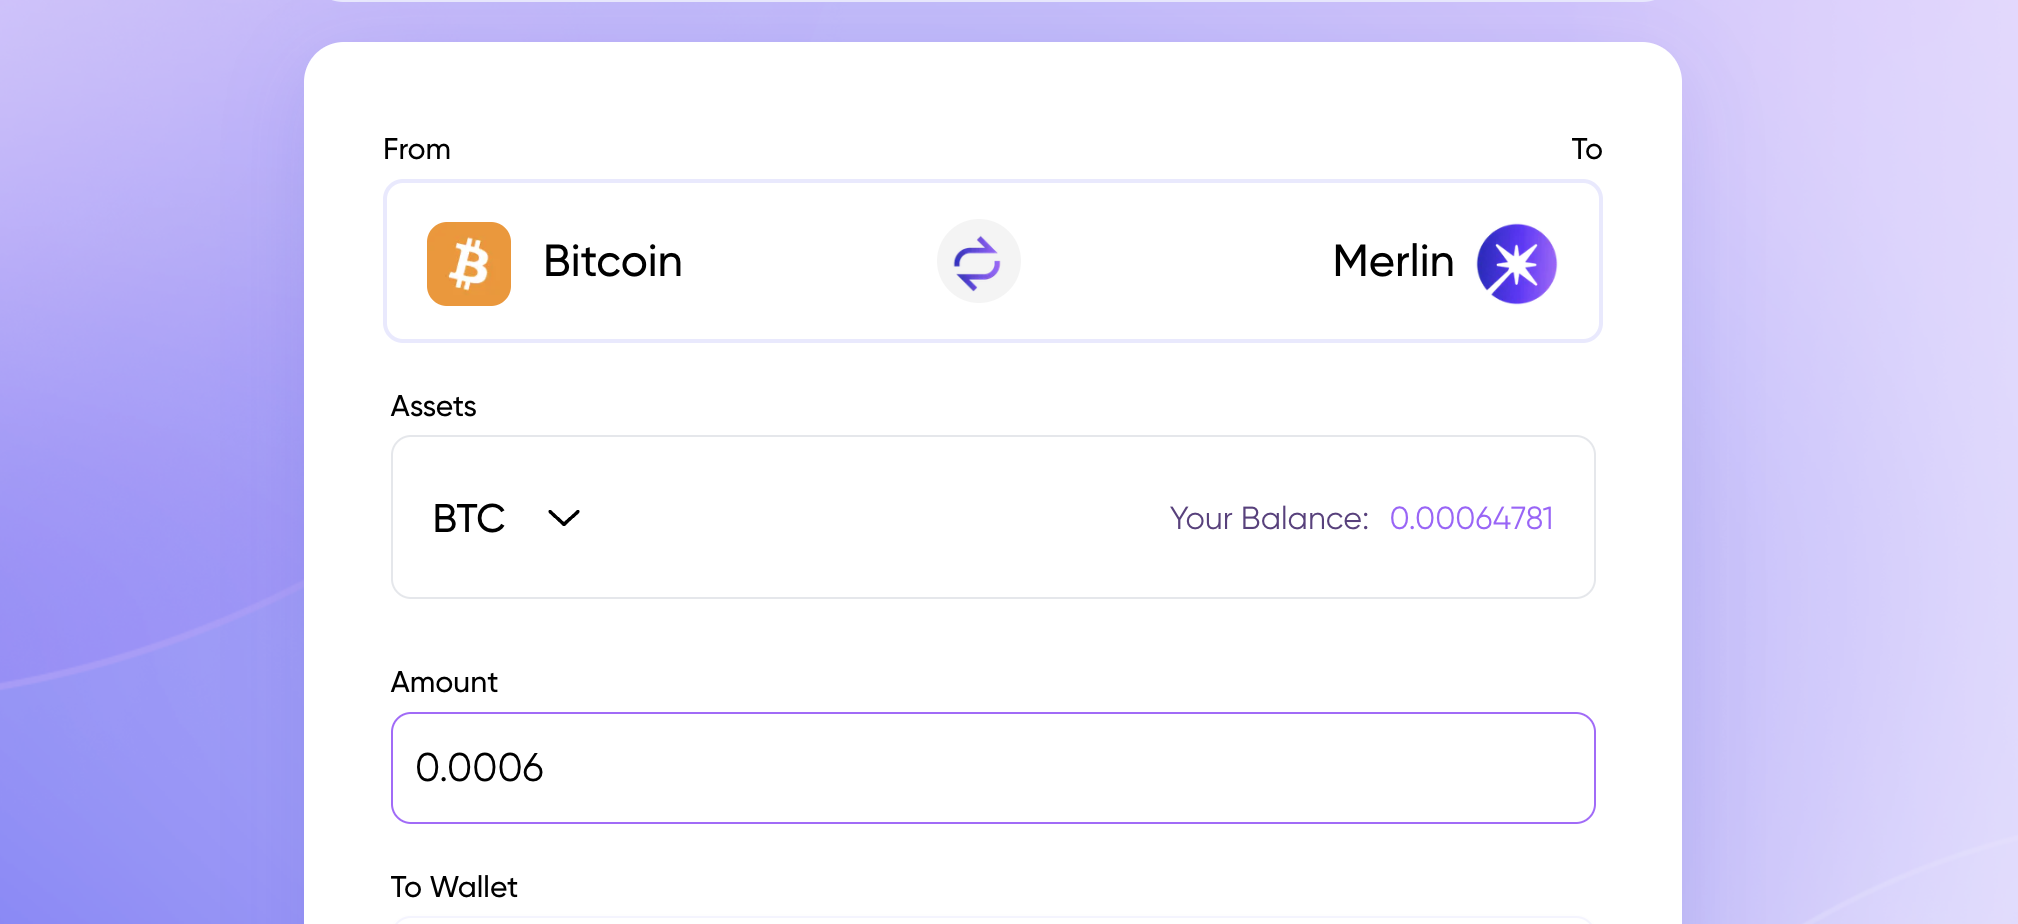Select the To network label

[x=1586, y=148]
